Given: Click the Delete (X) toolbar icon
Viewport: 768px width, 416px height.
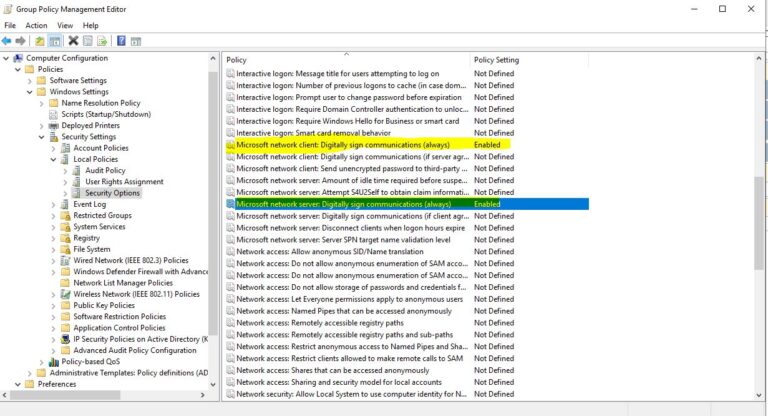Looking at the screenshot, I should pos(73,41).
